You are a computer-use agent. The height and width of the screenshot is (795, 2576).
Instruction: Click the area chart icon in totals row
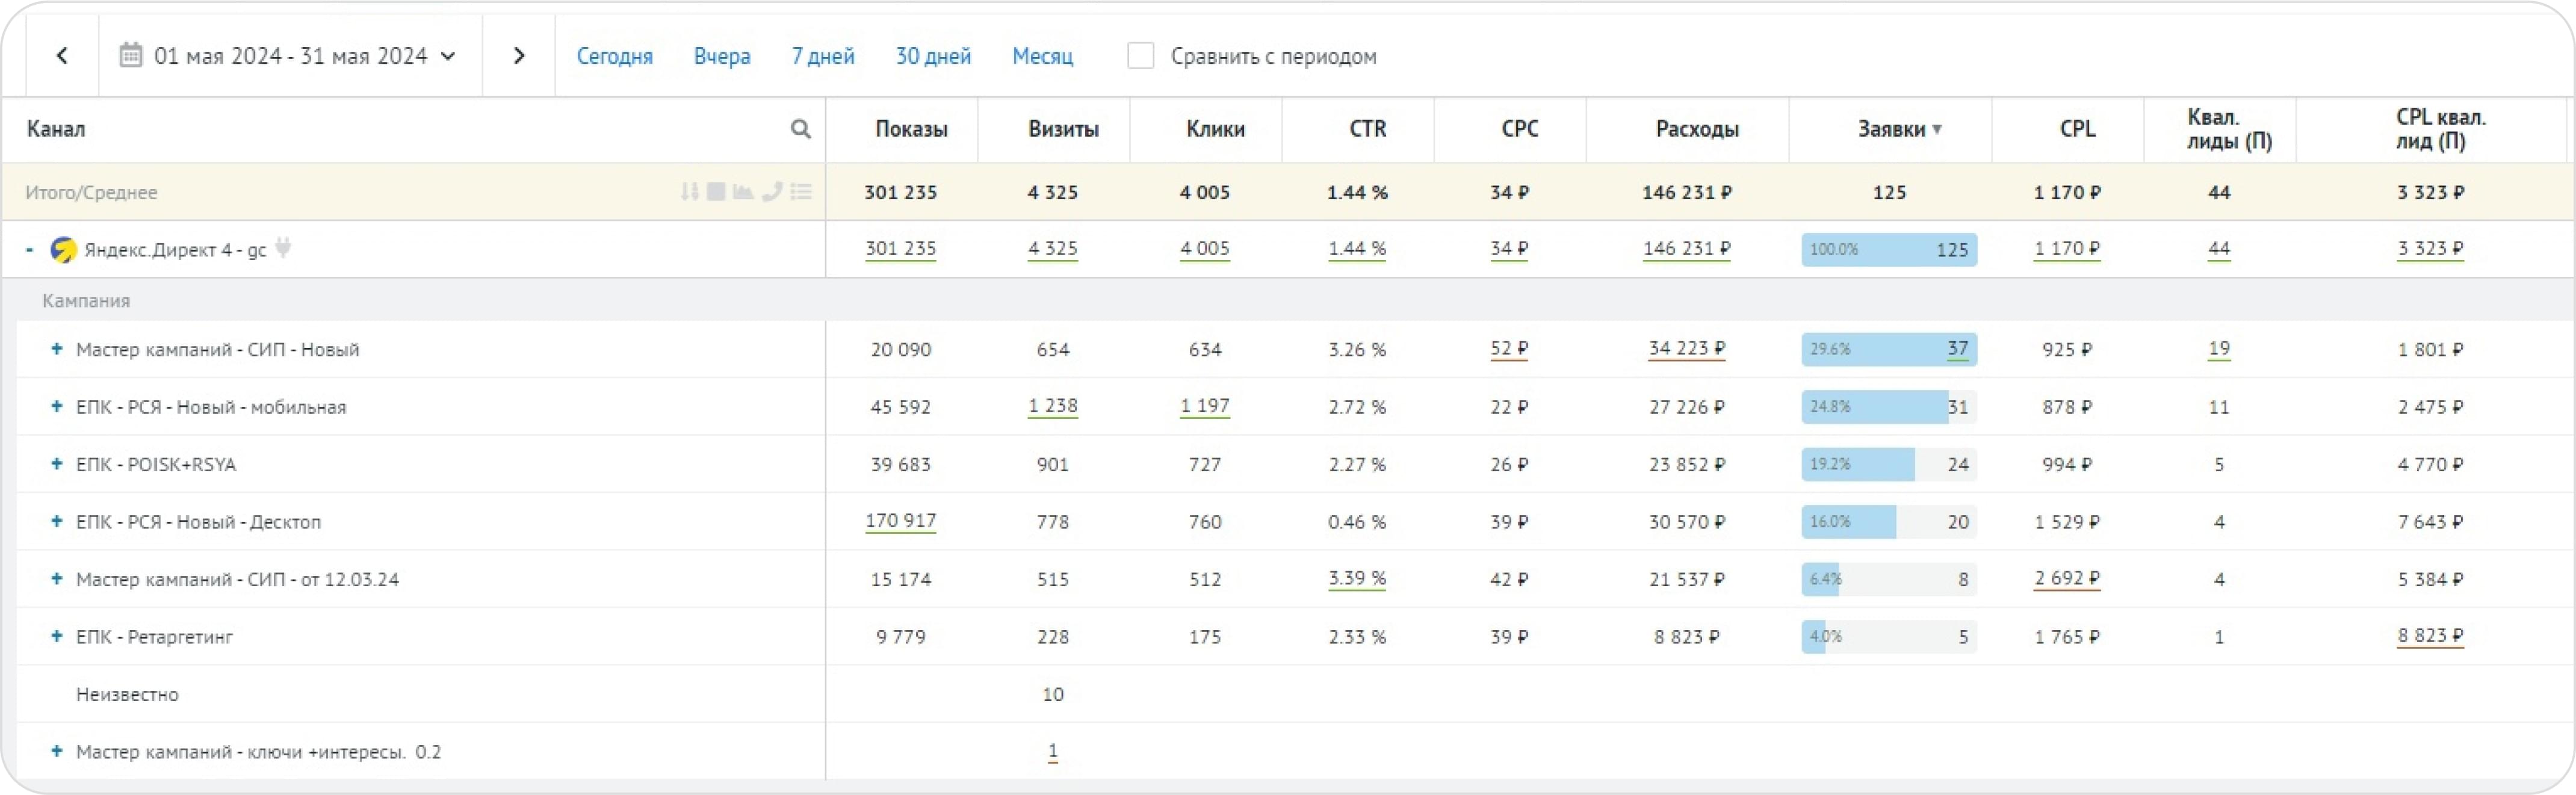(x=743, y=191)
